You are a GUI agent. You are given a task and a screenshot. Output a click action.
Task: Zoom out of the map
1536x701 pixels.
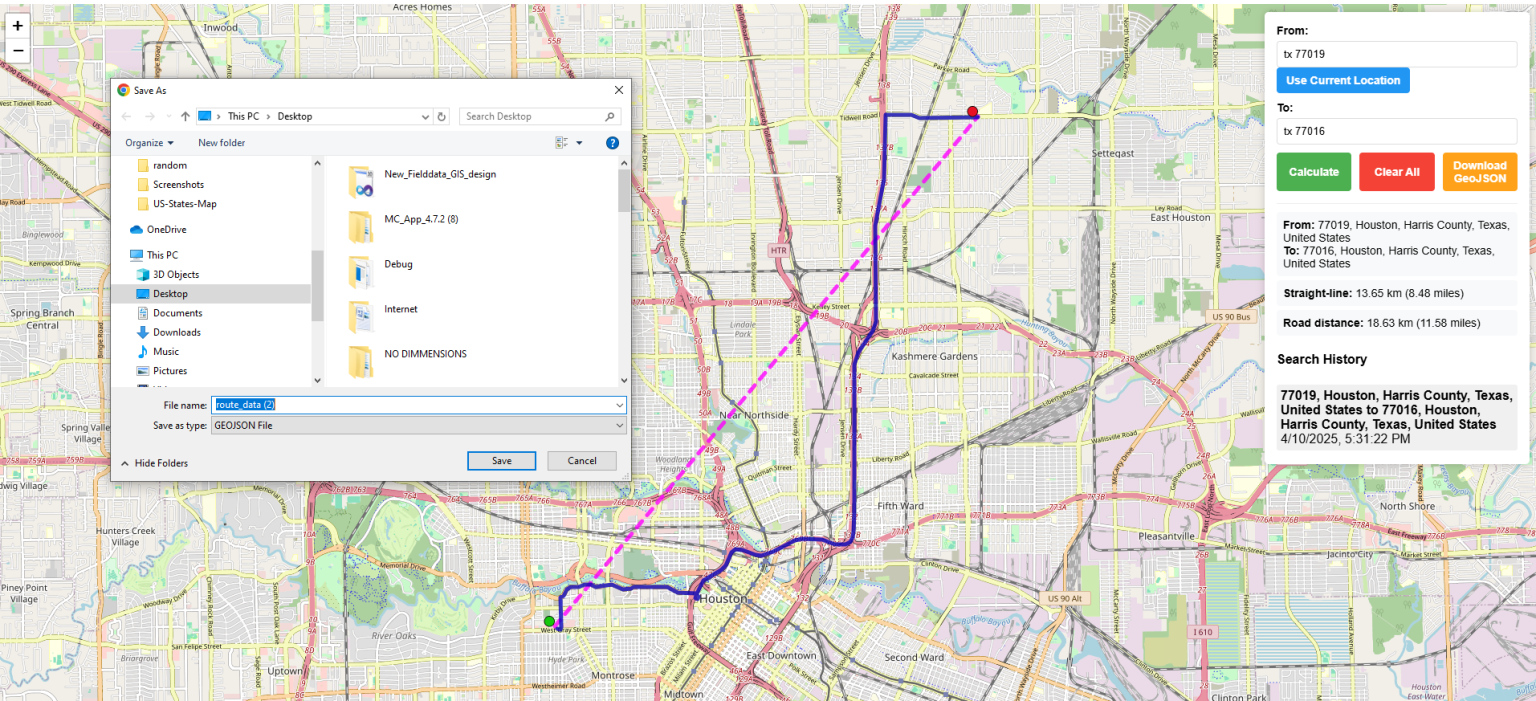[x=17, y=49]
